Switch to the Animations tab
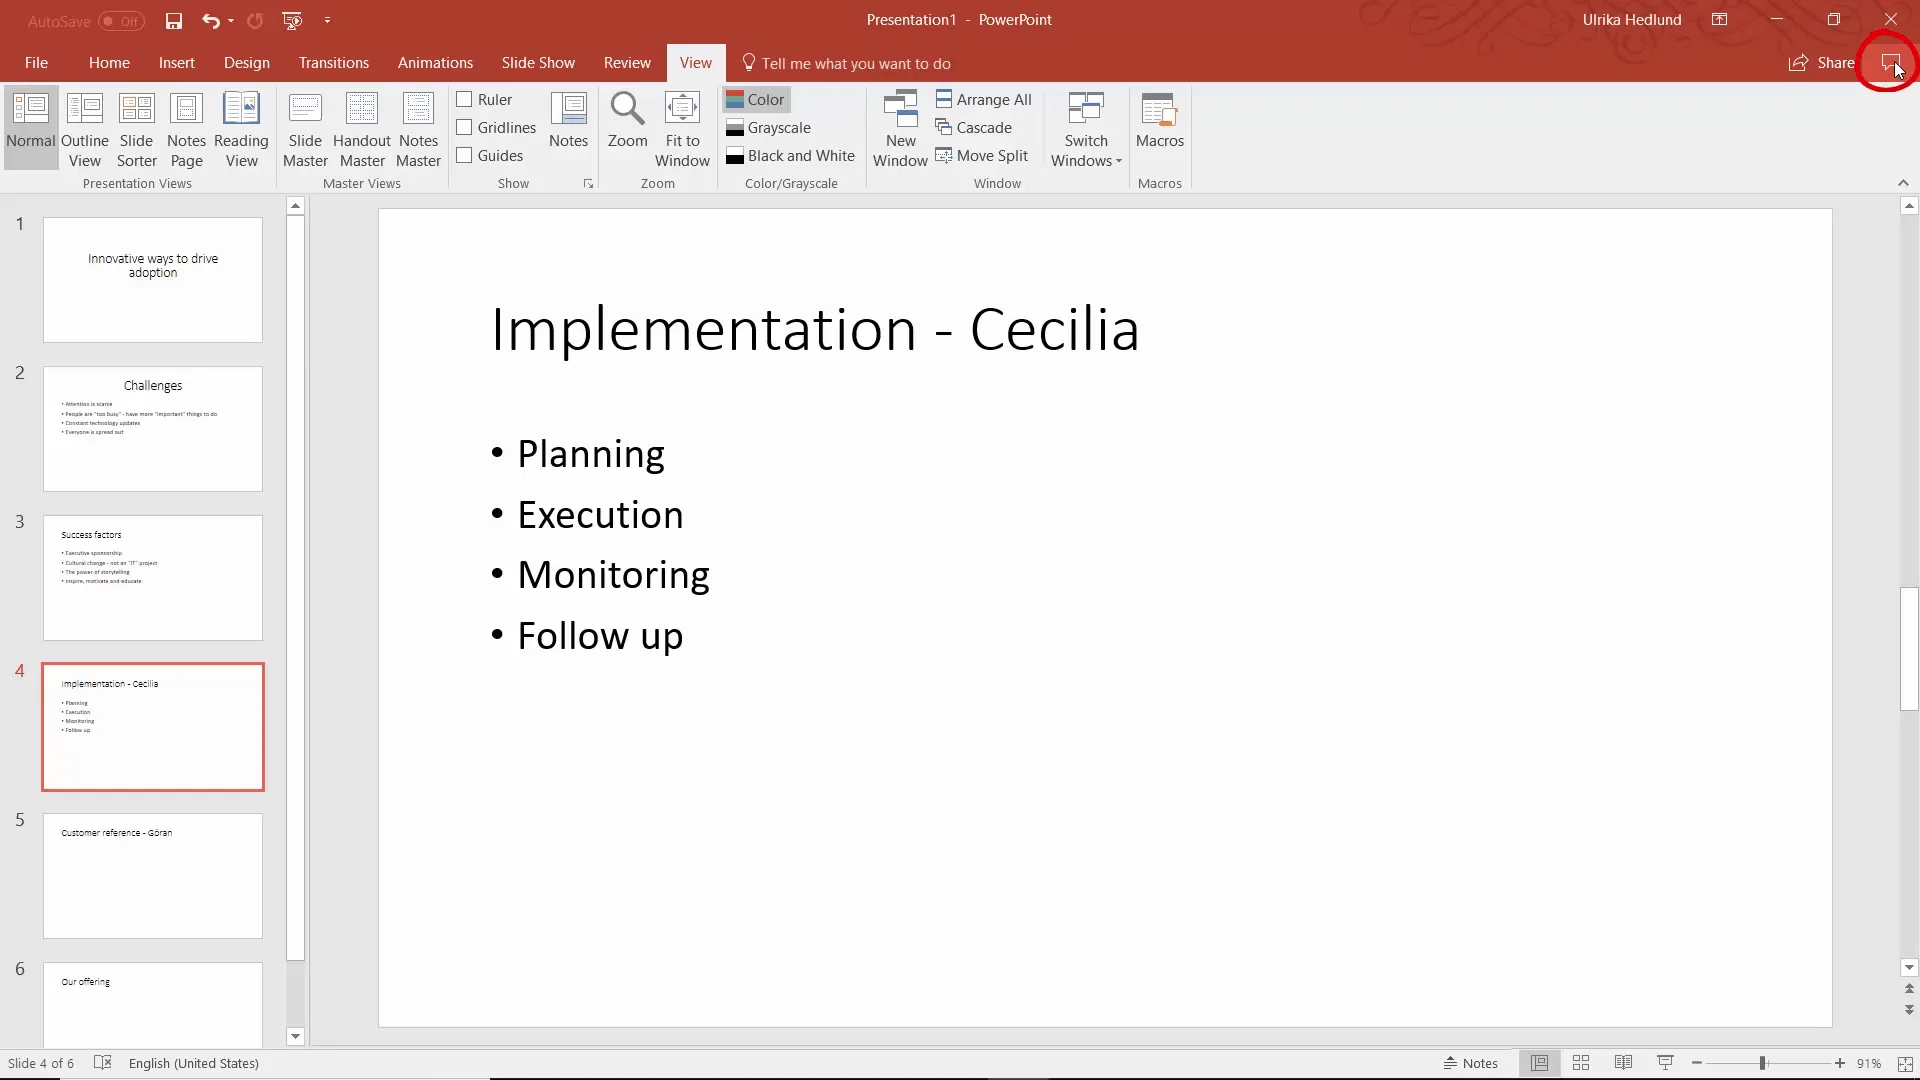 435,63
